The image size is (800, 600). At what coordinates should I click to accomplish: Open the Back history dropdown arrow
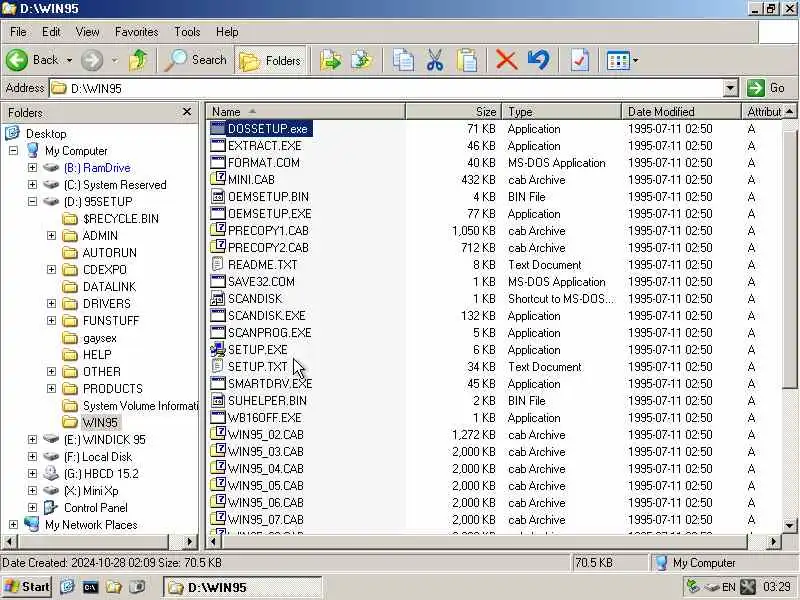tap(69, 60)
